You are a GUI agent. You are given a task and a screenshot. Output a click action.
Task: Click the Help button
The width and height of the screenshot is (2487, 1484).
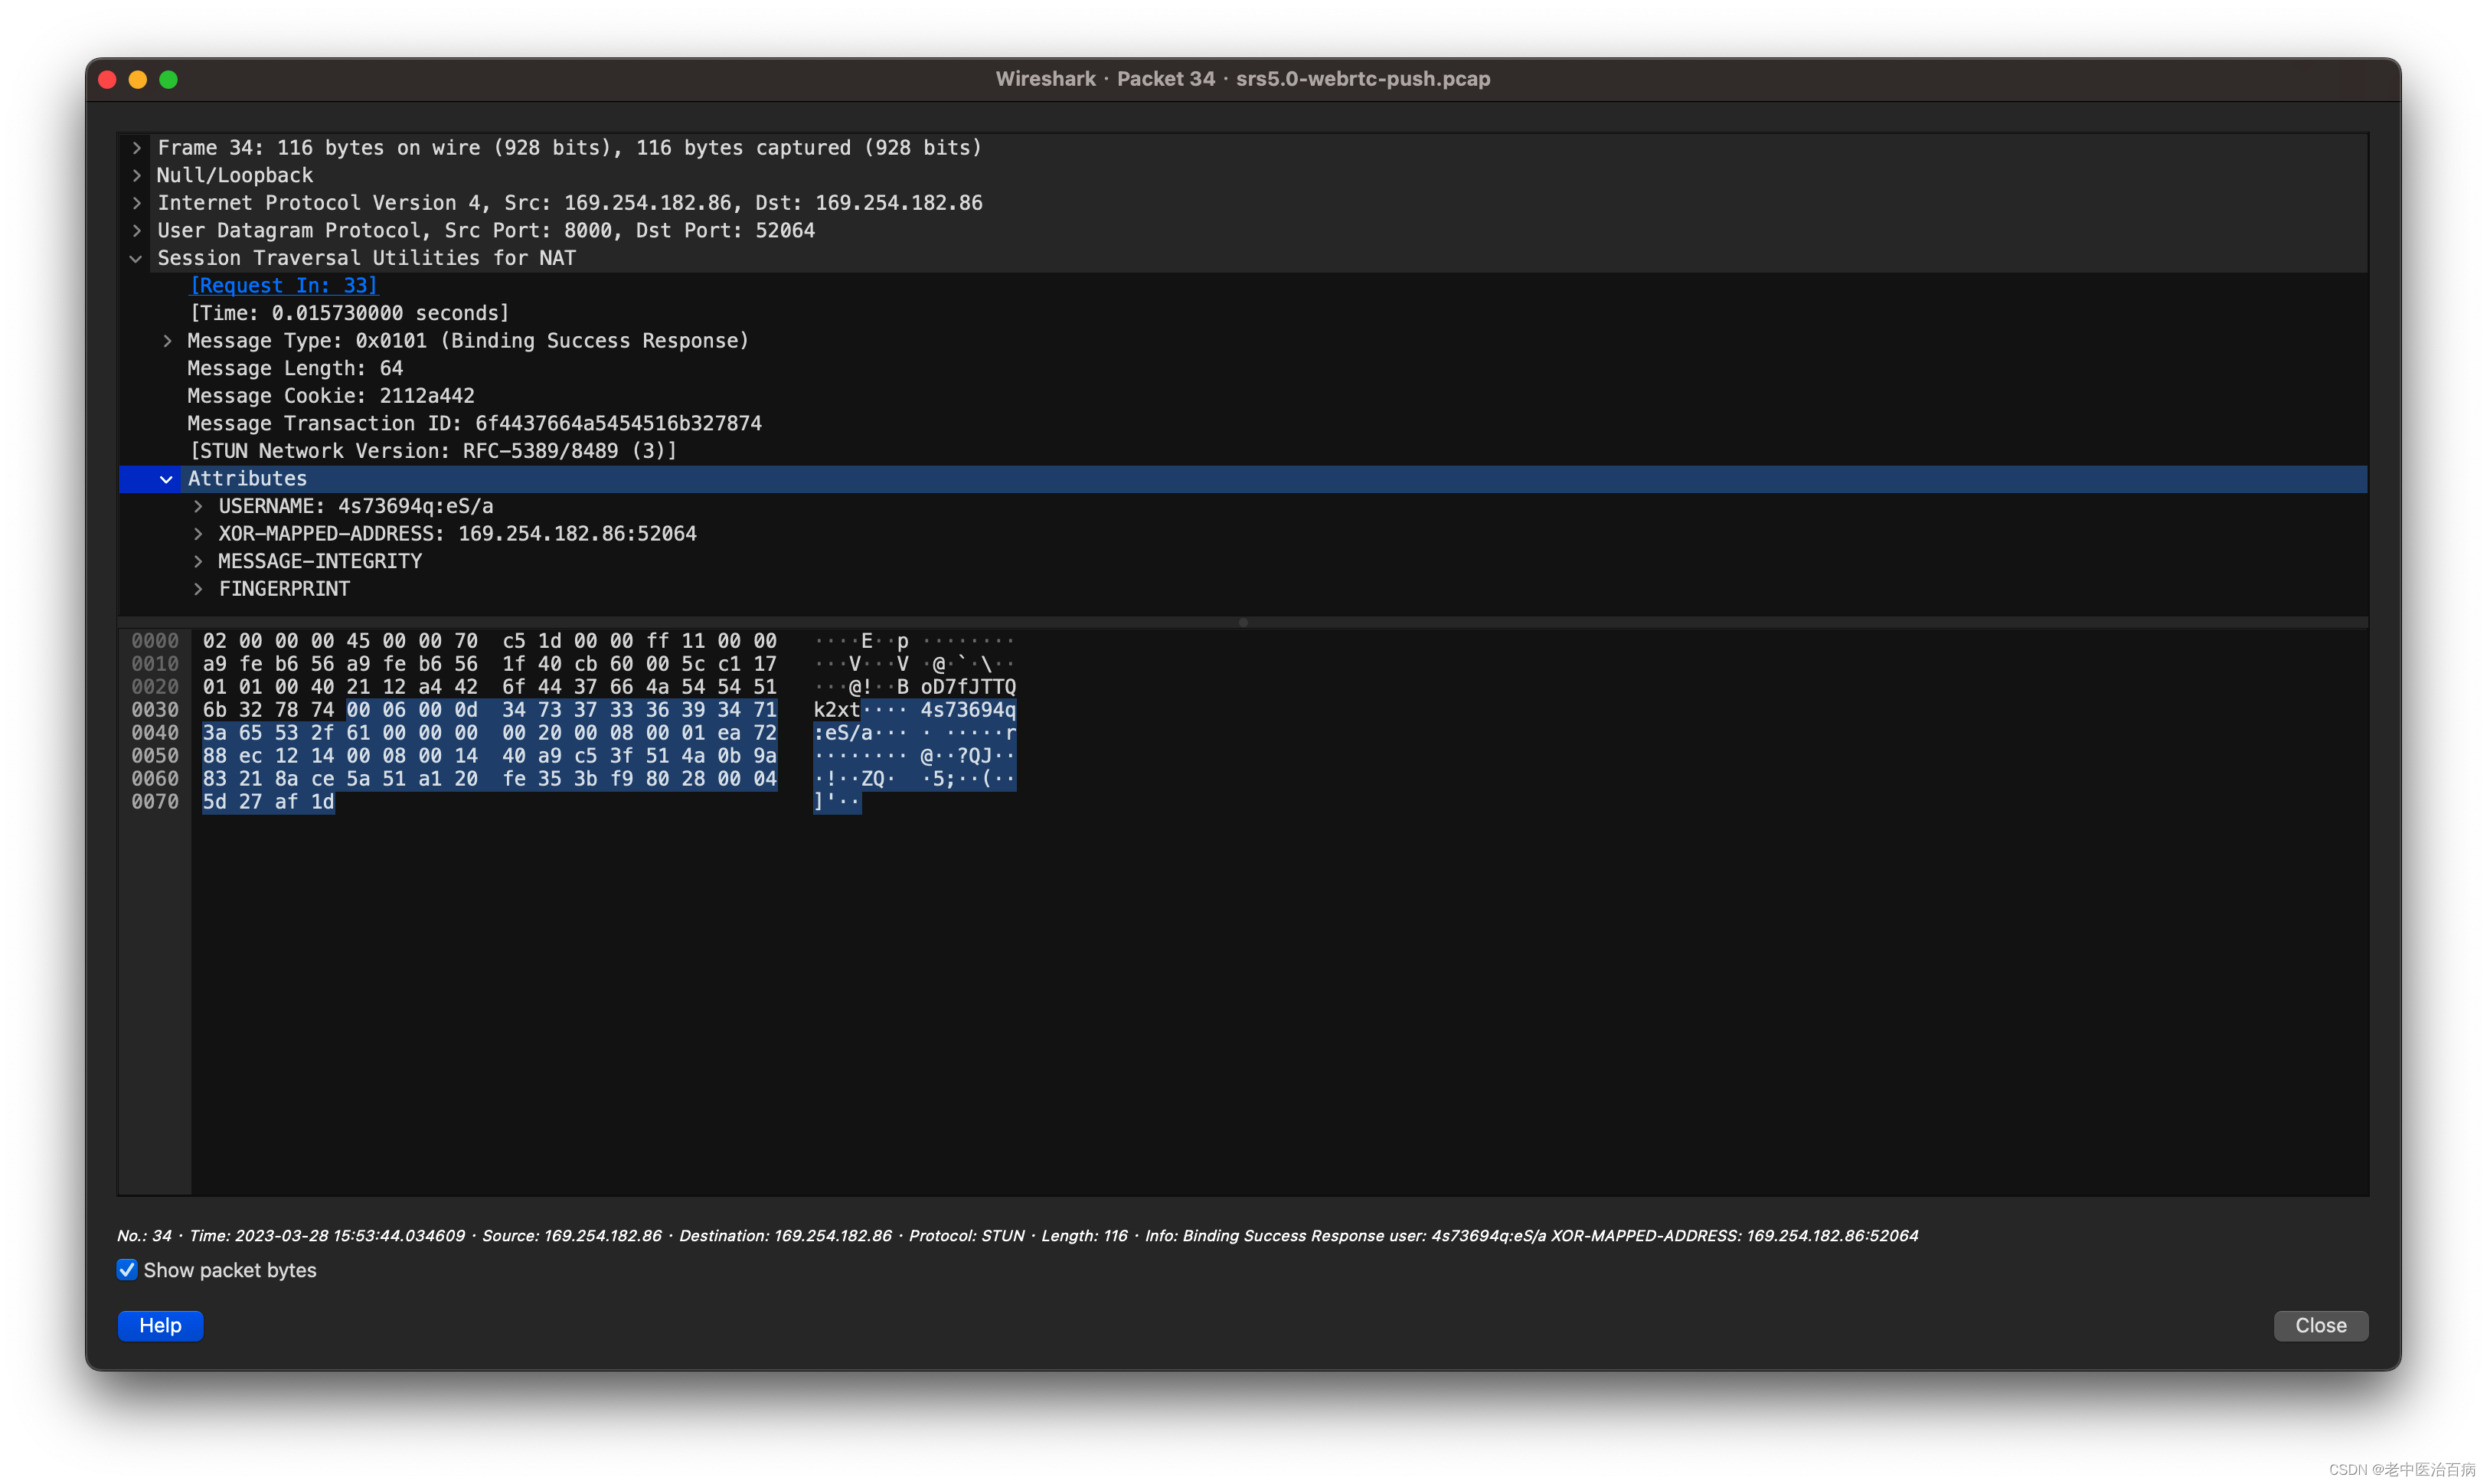coord(160,1325)
